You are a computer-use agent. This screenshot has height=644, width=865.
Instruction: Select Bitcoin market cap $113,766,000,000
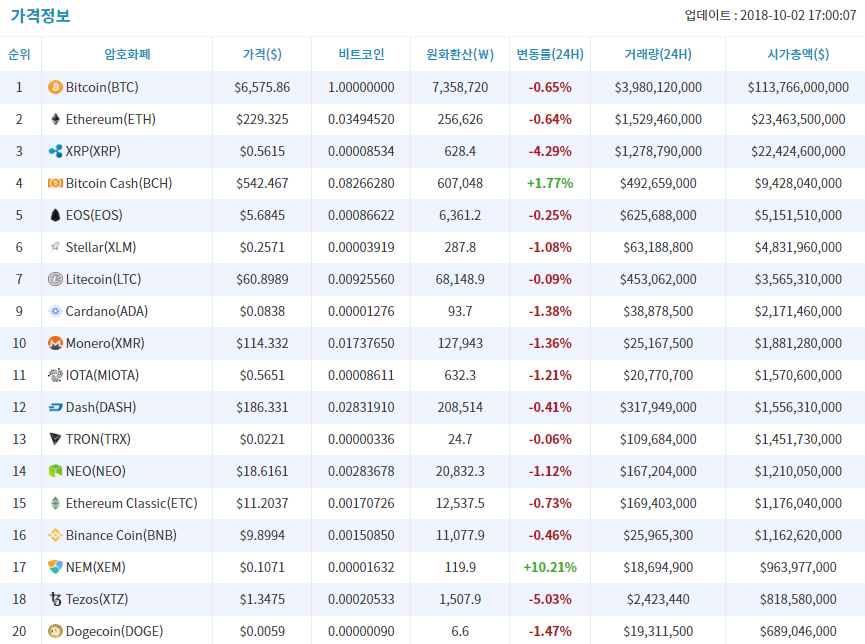(x=798, y=87)
